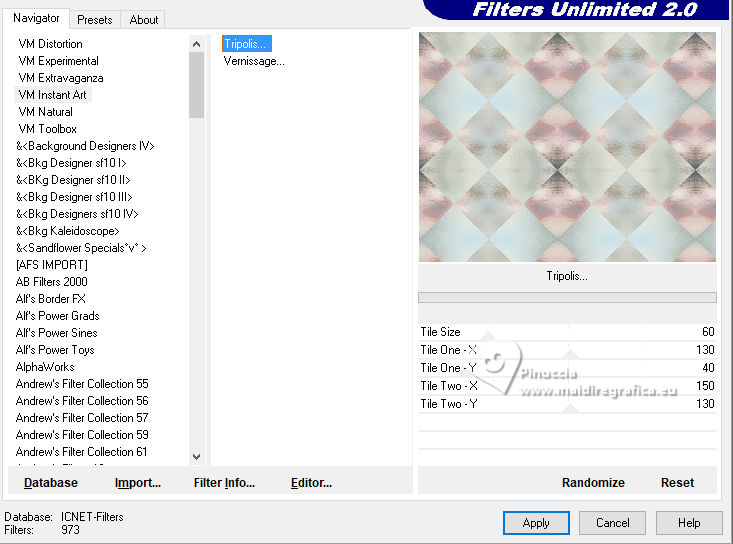Select Andrew's Filter Collection 57

pos(82,418)
